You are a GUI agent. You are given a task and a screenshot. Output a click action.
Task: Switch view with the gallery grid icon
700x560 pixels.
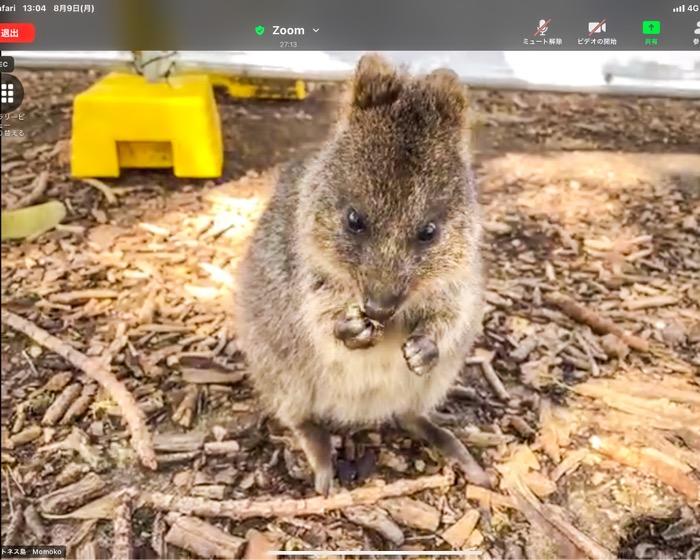(x=8, y=94)
